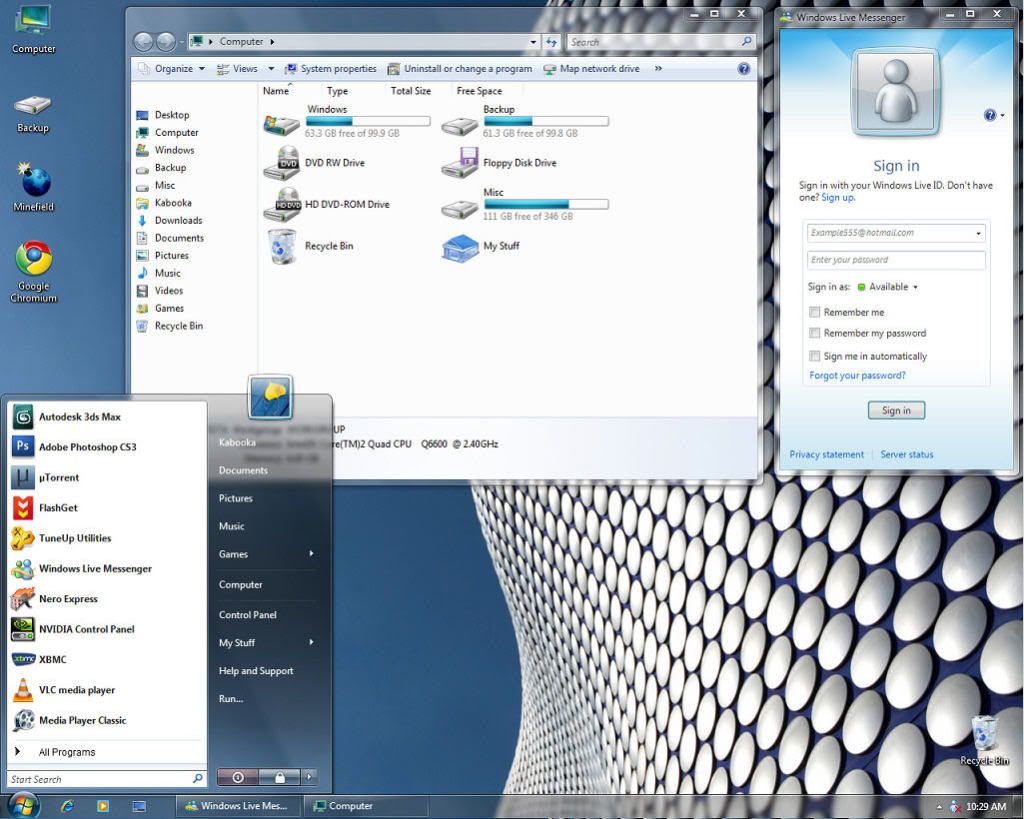
Task: Select the Backup drive desktop icon
Action: tap(33, 114)
